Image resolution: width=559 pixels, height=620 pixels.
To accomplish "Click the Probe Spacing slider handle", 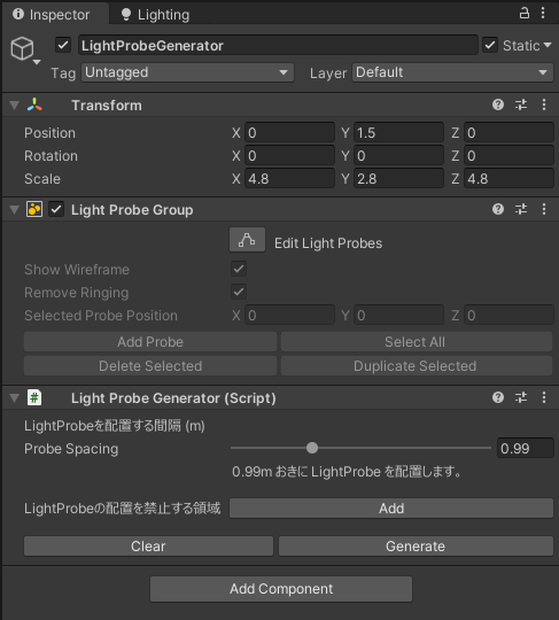I will [x=312, y=448].
